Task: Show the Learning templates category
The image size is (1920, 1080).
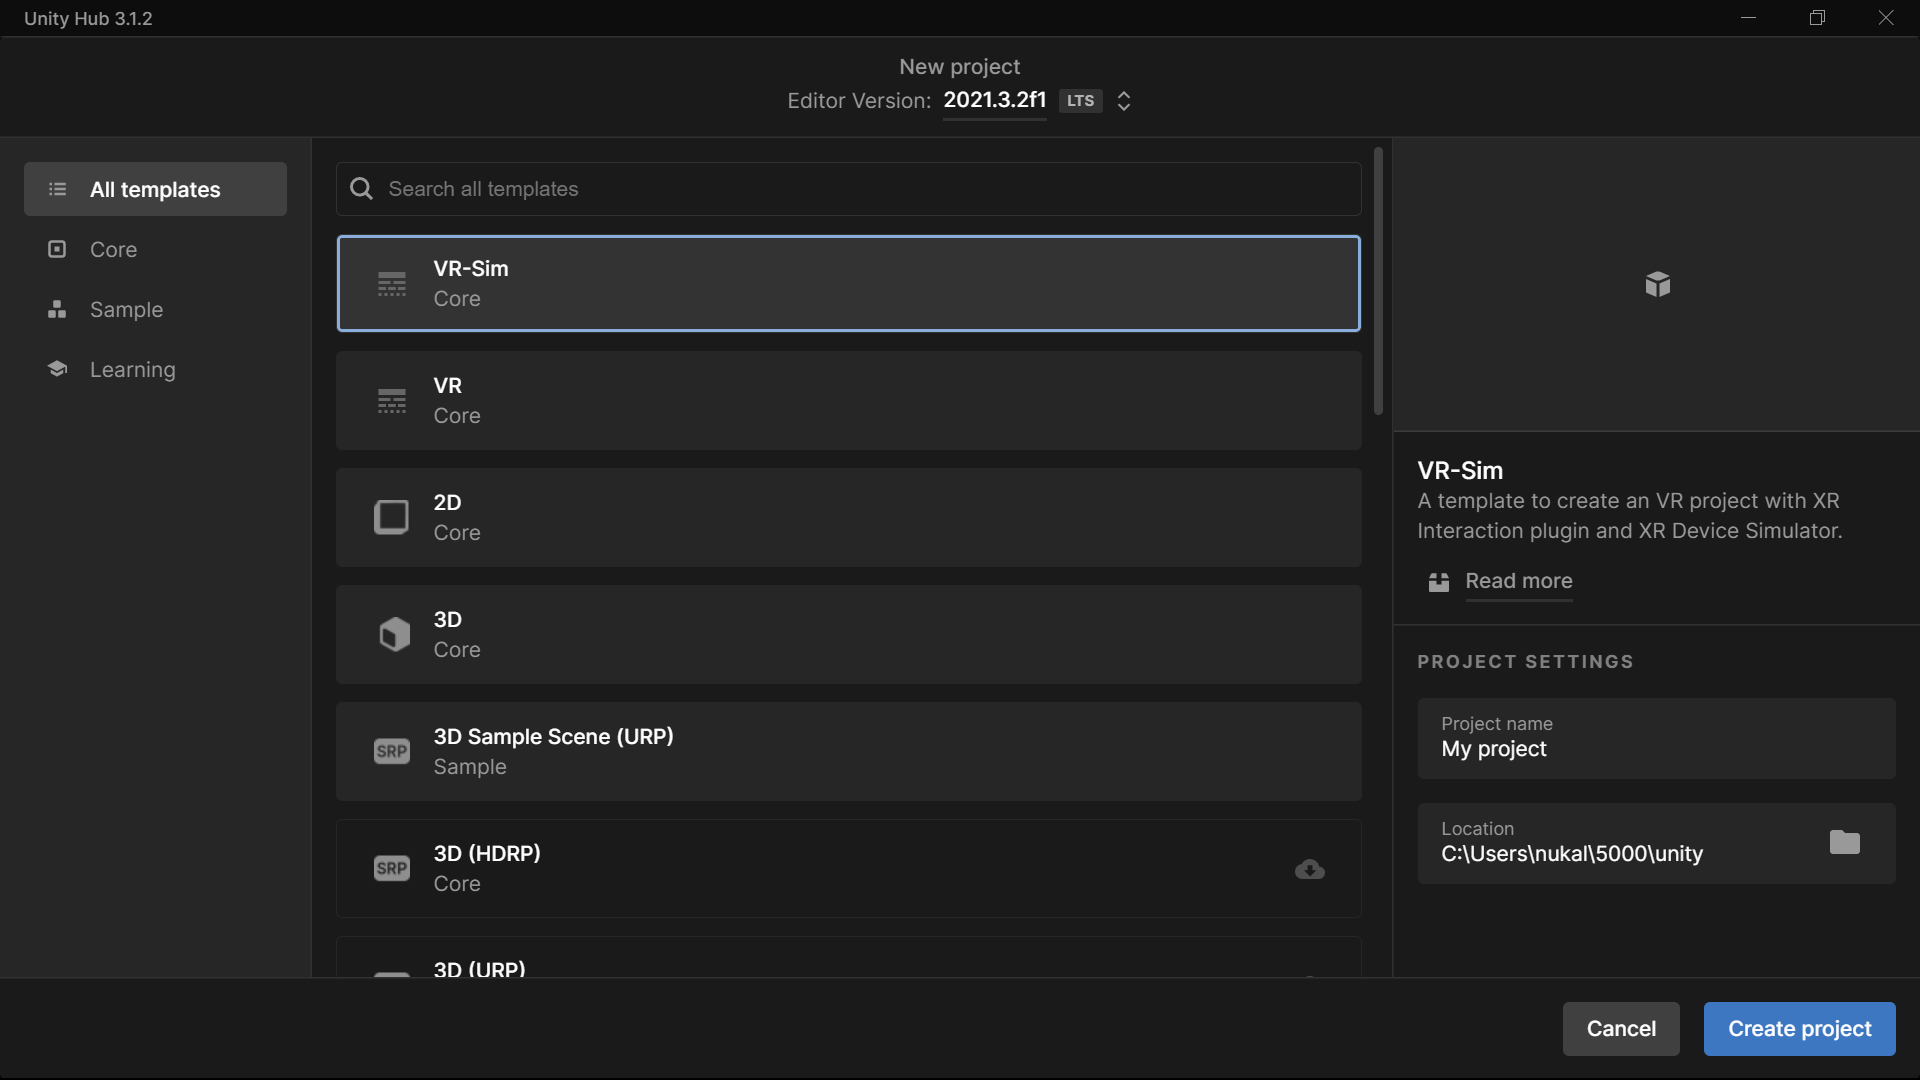Action: [x=132, y=369]
